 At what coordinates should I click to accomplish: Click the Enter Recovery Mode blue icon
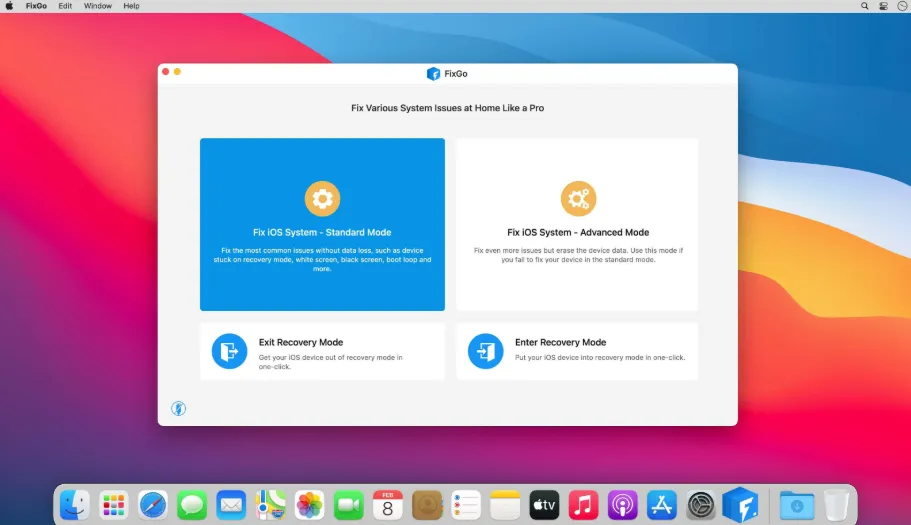pos(486,351)
